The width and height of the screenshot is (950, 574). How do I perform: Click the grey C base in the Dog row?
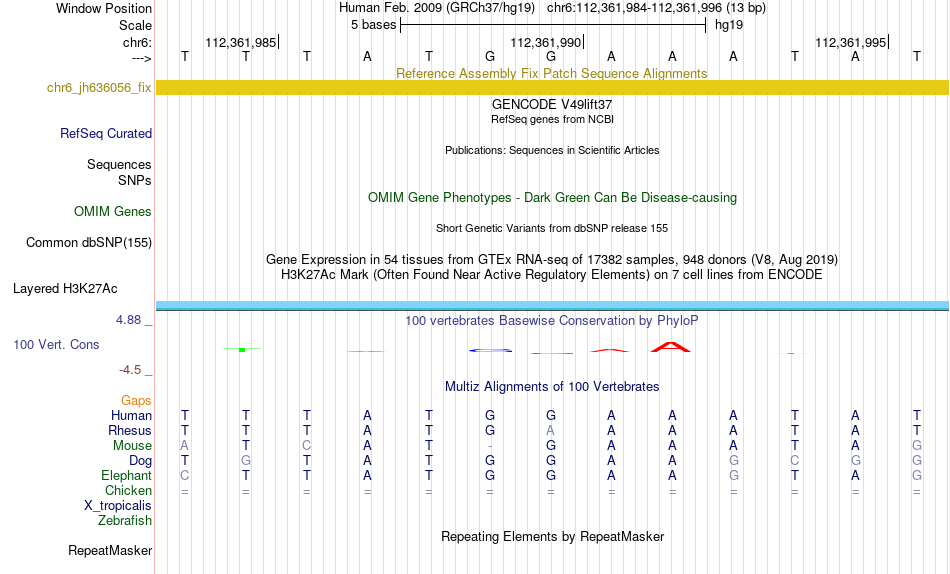(x=794, y=461)
